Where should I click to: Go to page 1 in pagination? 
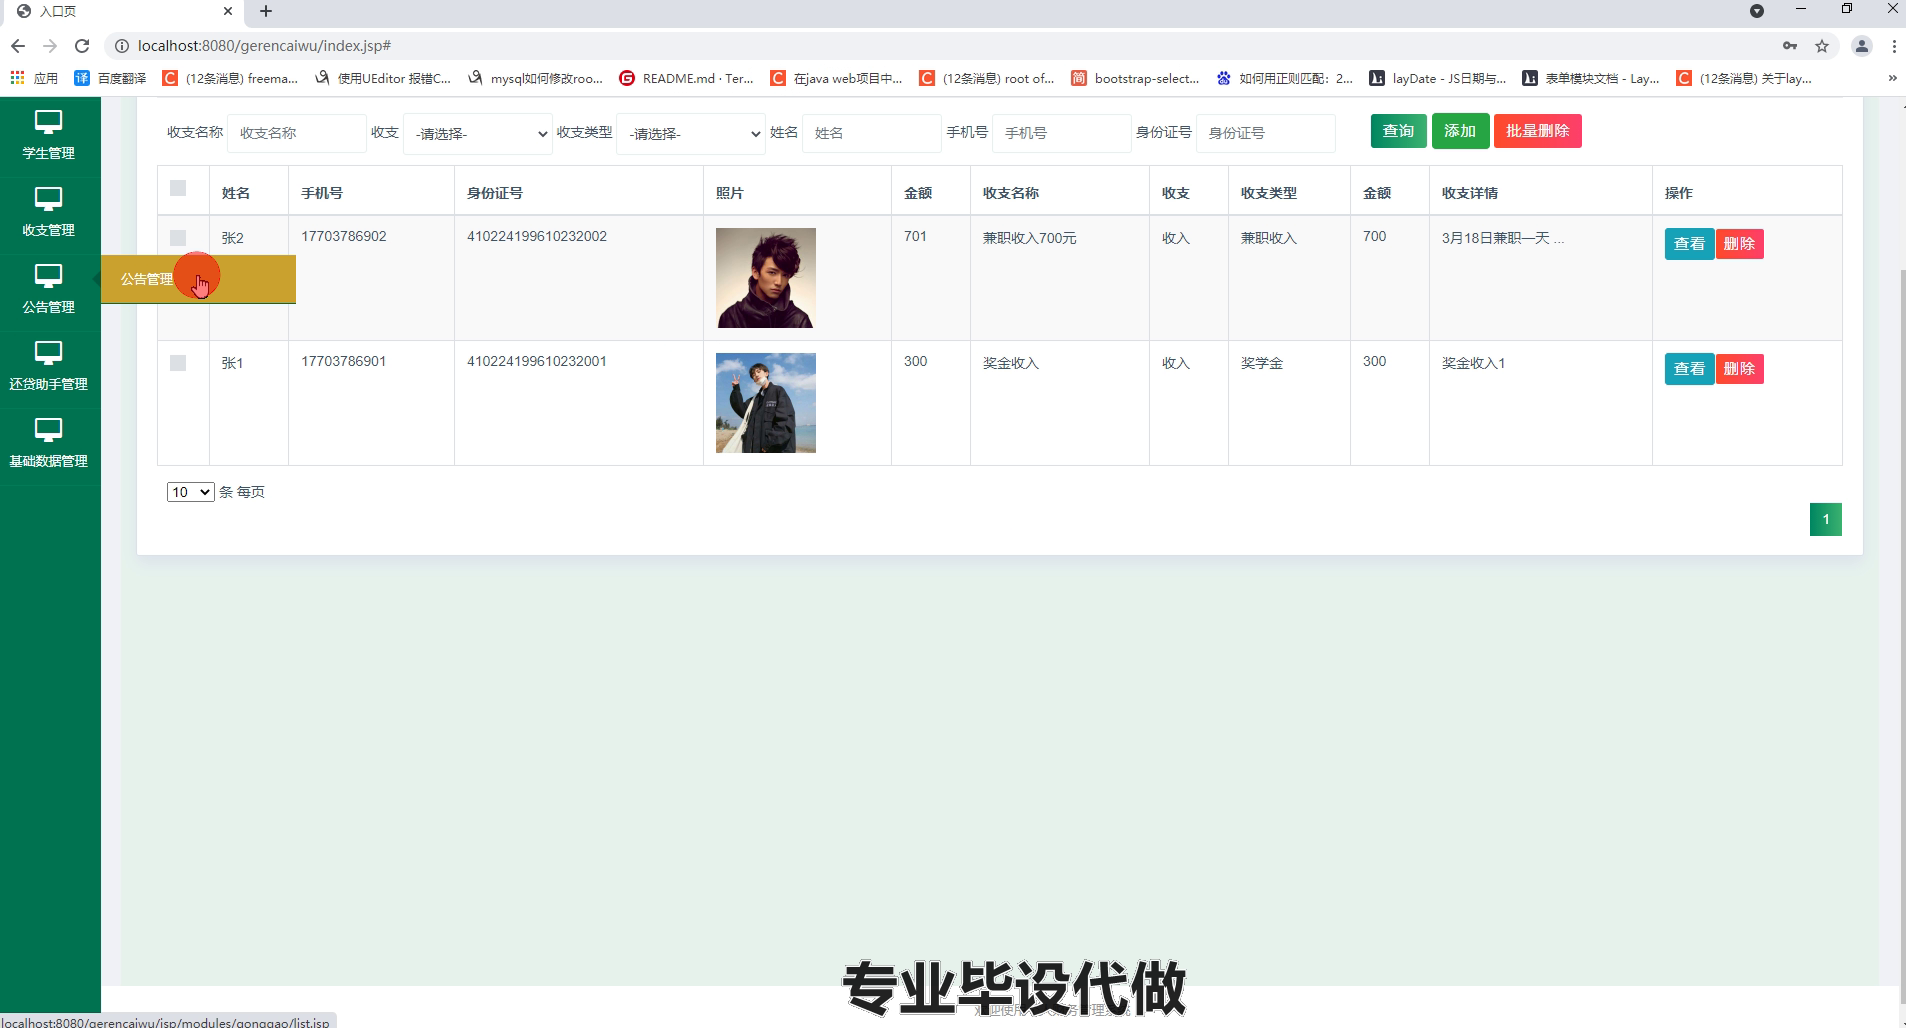pos(1826,519)
